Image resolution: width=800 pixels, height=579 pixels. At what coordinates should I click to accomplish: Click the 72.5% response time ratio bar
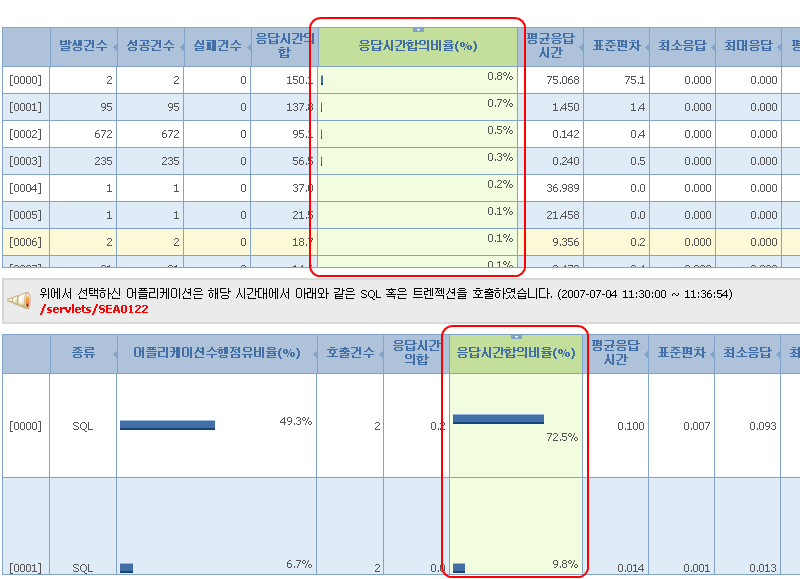(498, 419)
